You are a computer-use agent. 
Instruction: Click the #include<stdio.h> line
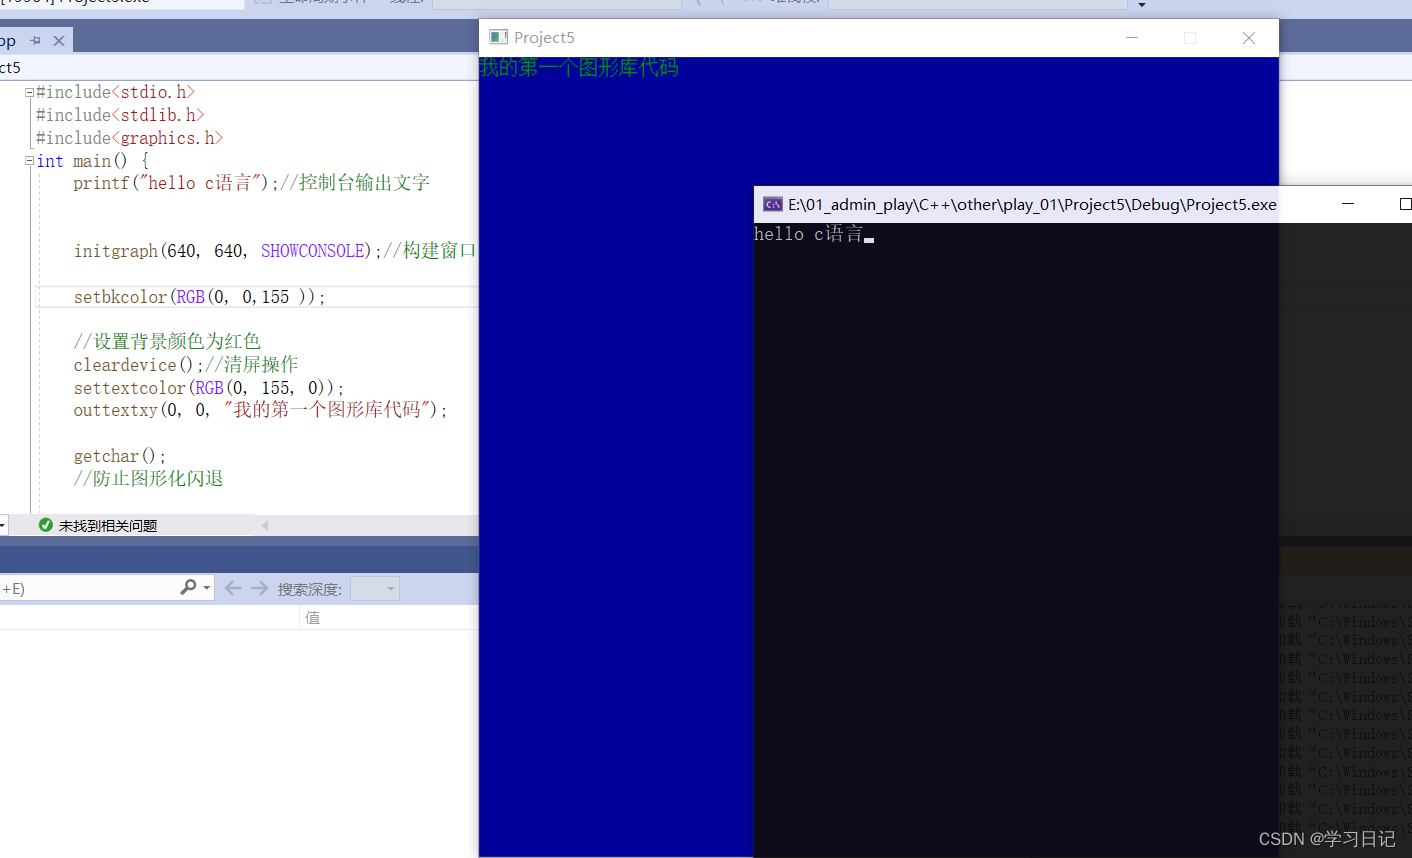click(116, 92)
